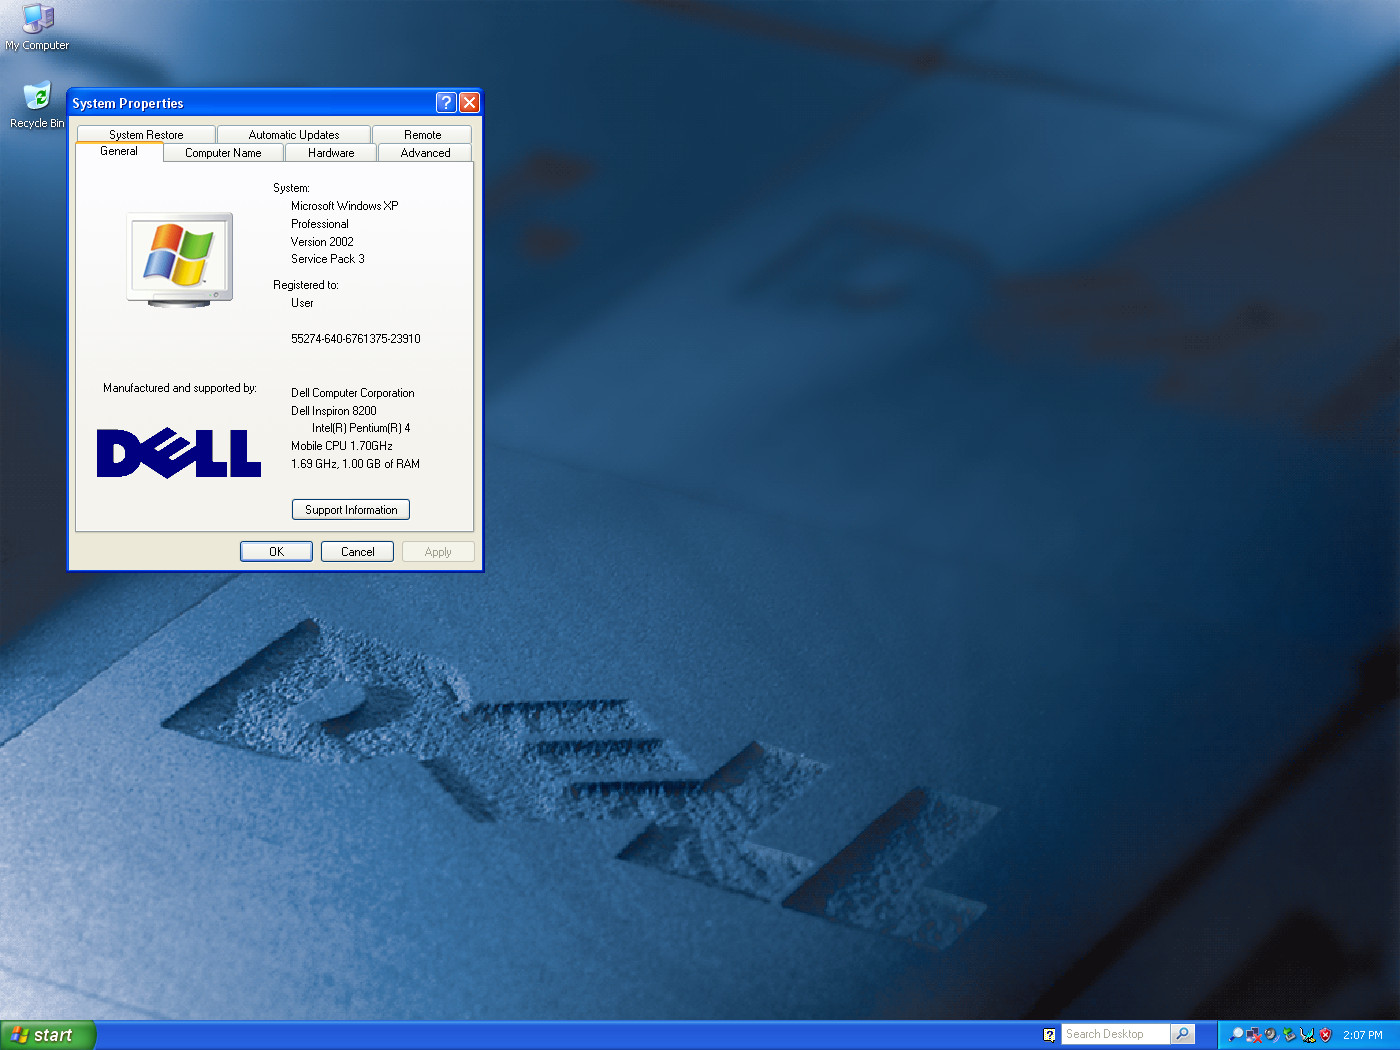The image size is (1400, 1050).
Task: Click the 1.69 GHz, 1.00 GB of RAM text
Action: click(x=356, y=464)
